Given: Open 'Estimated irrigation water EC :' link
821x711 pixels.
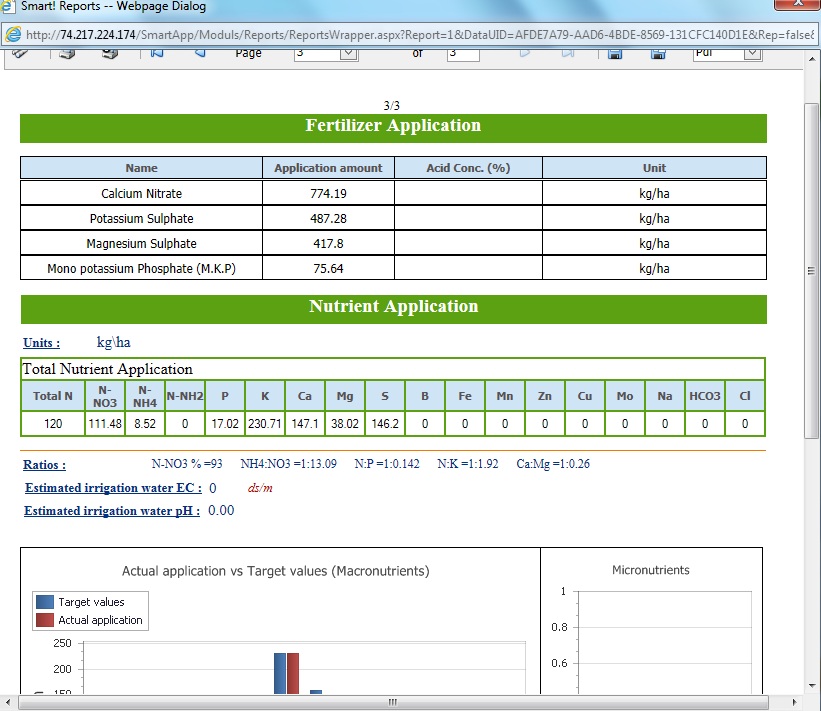Looking at the screenshot, I should coord(113,488).
